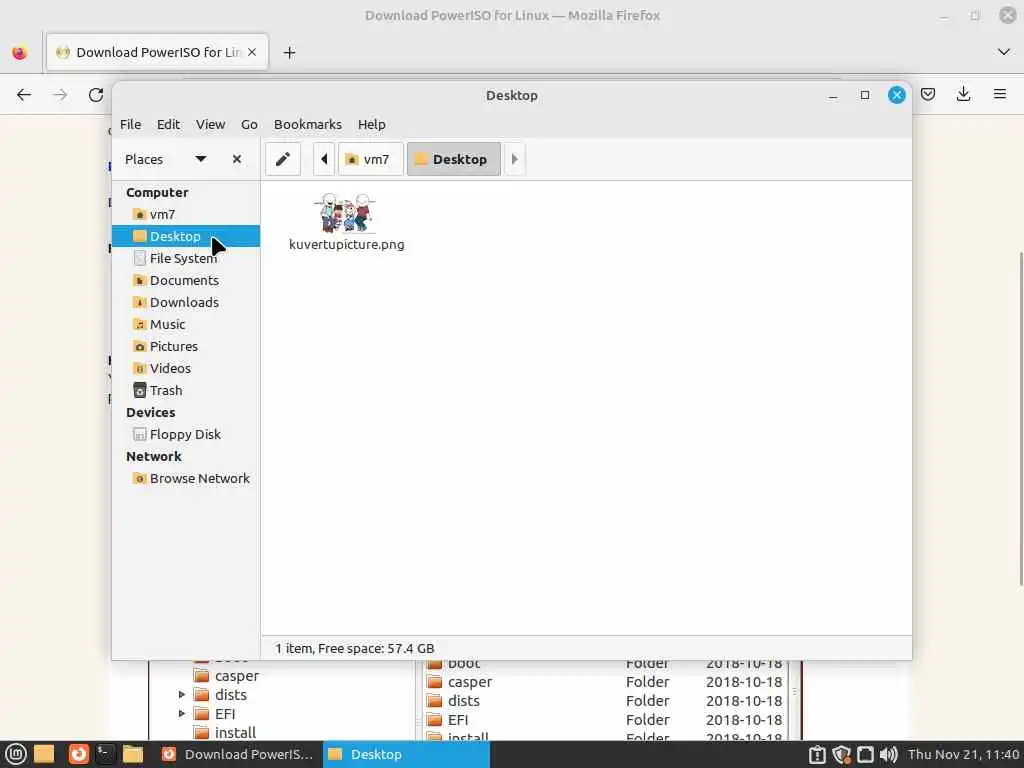Open Pictures folder in sidebar
The width and height of the screenshot is (1024, 768).
(185, 346)
